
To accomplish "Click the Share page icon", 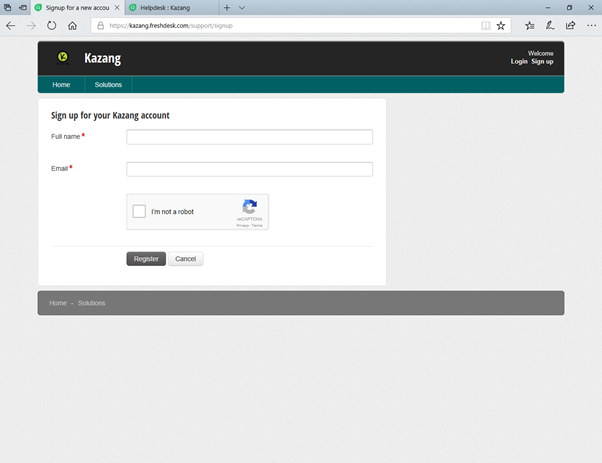I will point(571,26).
